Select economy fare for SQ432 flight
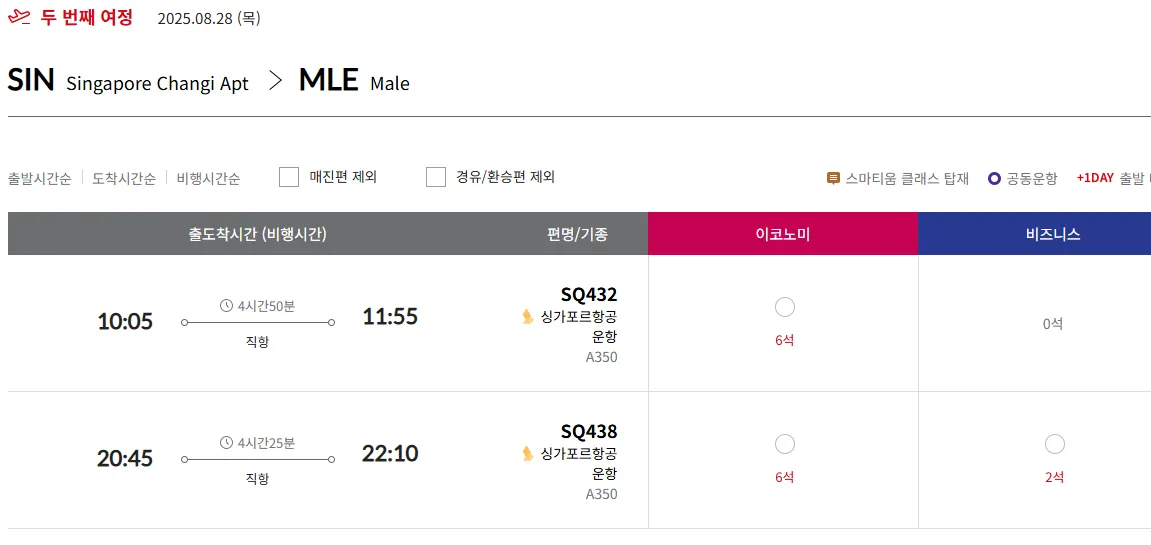This screenshot has width=1151, height=545. 784,307
